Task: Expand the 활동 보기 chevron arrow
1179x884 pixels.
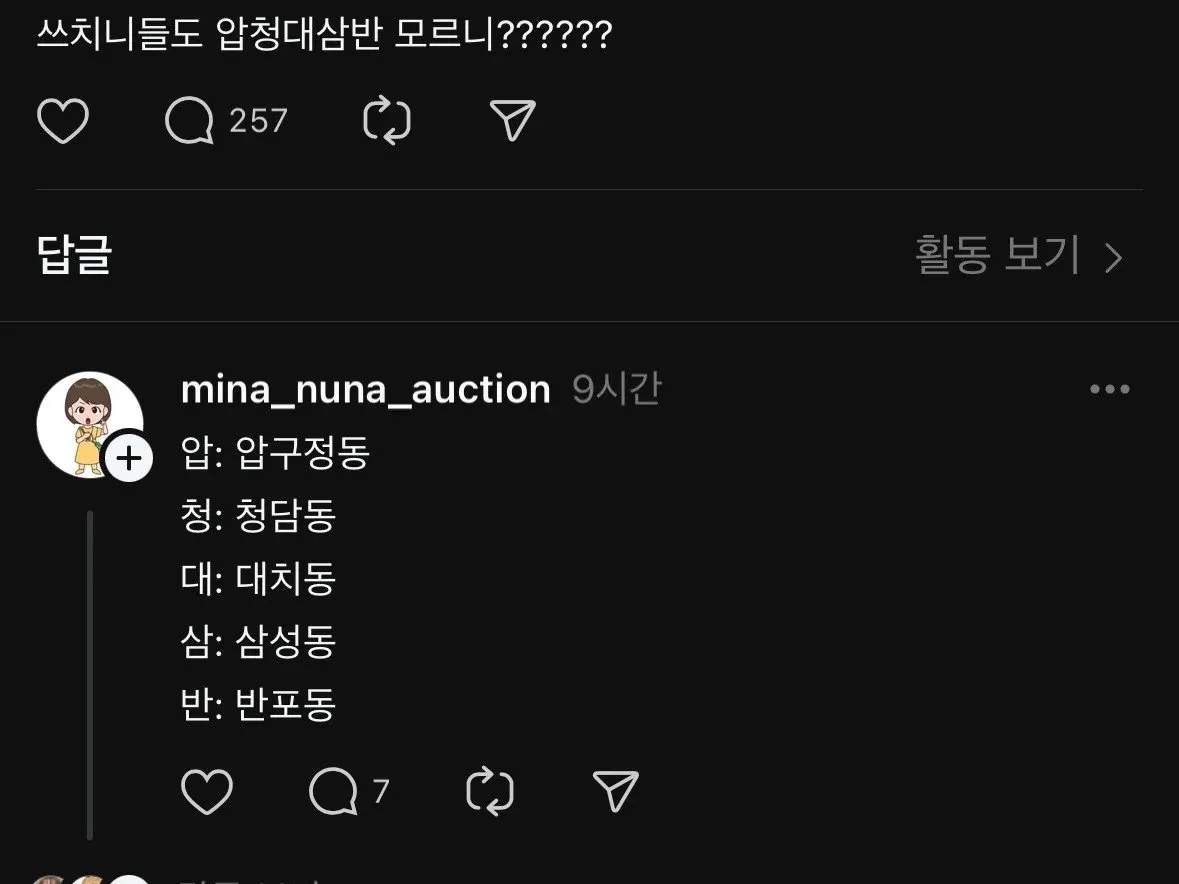Action: pos(1114,259)
